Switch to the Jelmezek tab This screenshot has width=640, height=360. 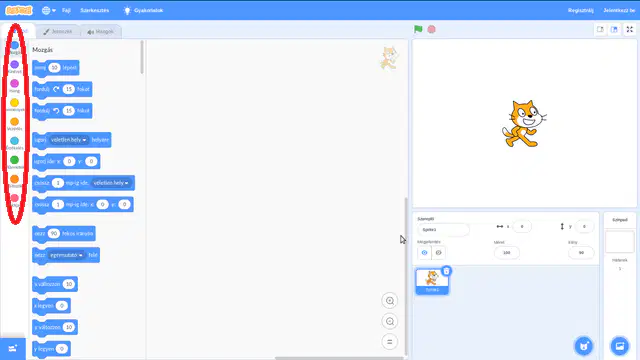(x=58, y=31)
